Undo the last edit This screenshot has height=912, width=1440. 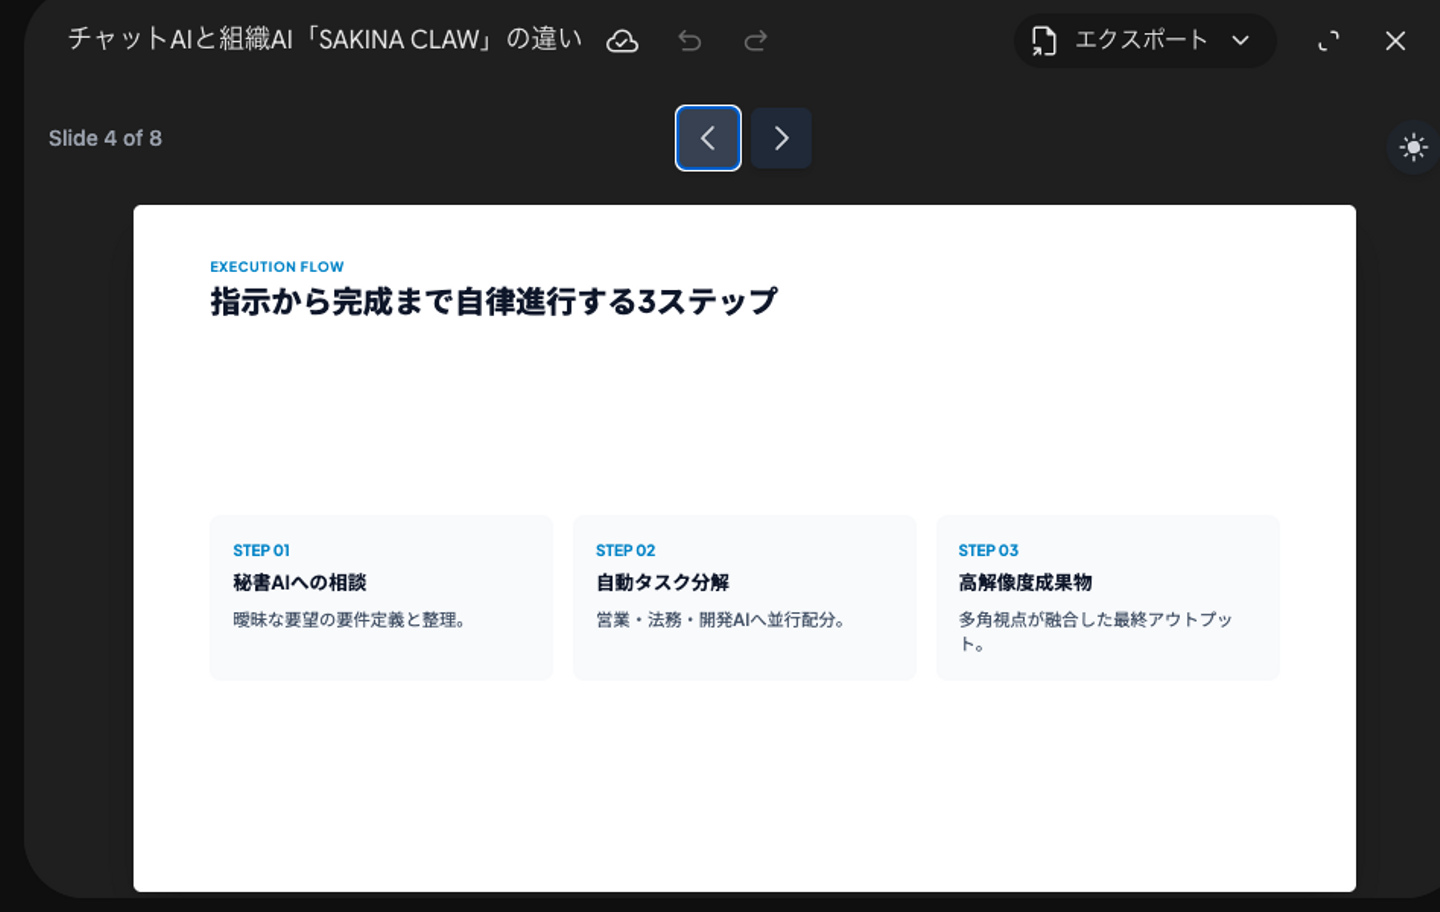pos(689,41)
